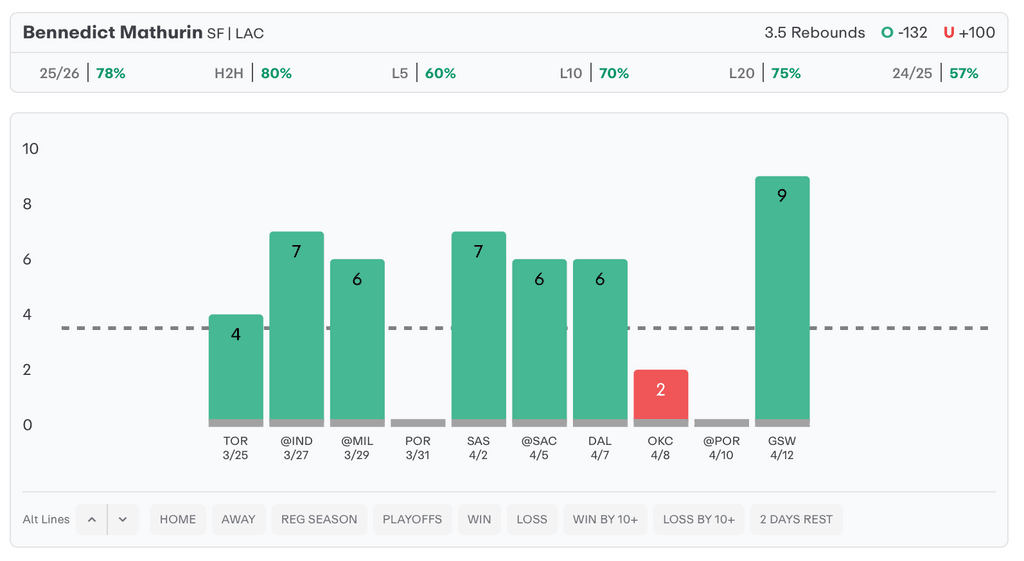
Task: Open the L10 70% split
Action: (x=594, y=73)
